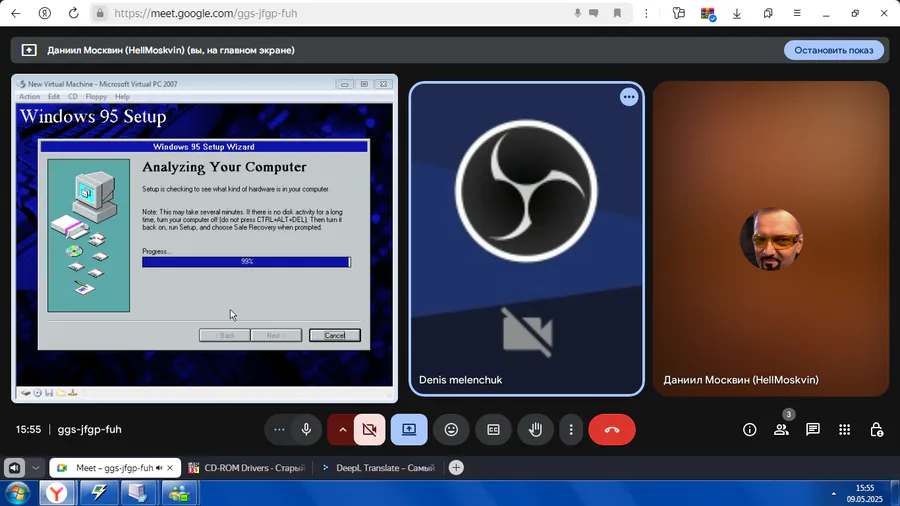900x506 pixels.
Task: Open the collections icon in browser toolbar
Action: (x=768, y=13)
